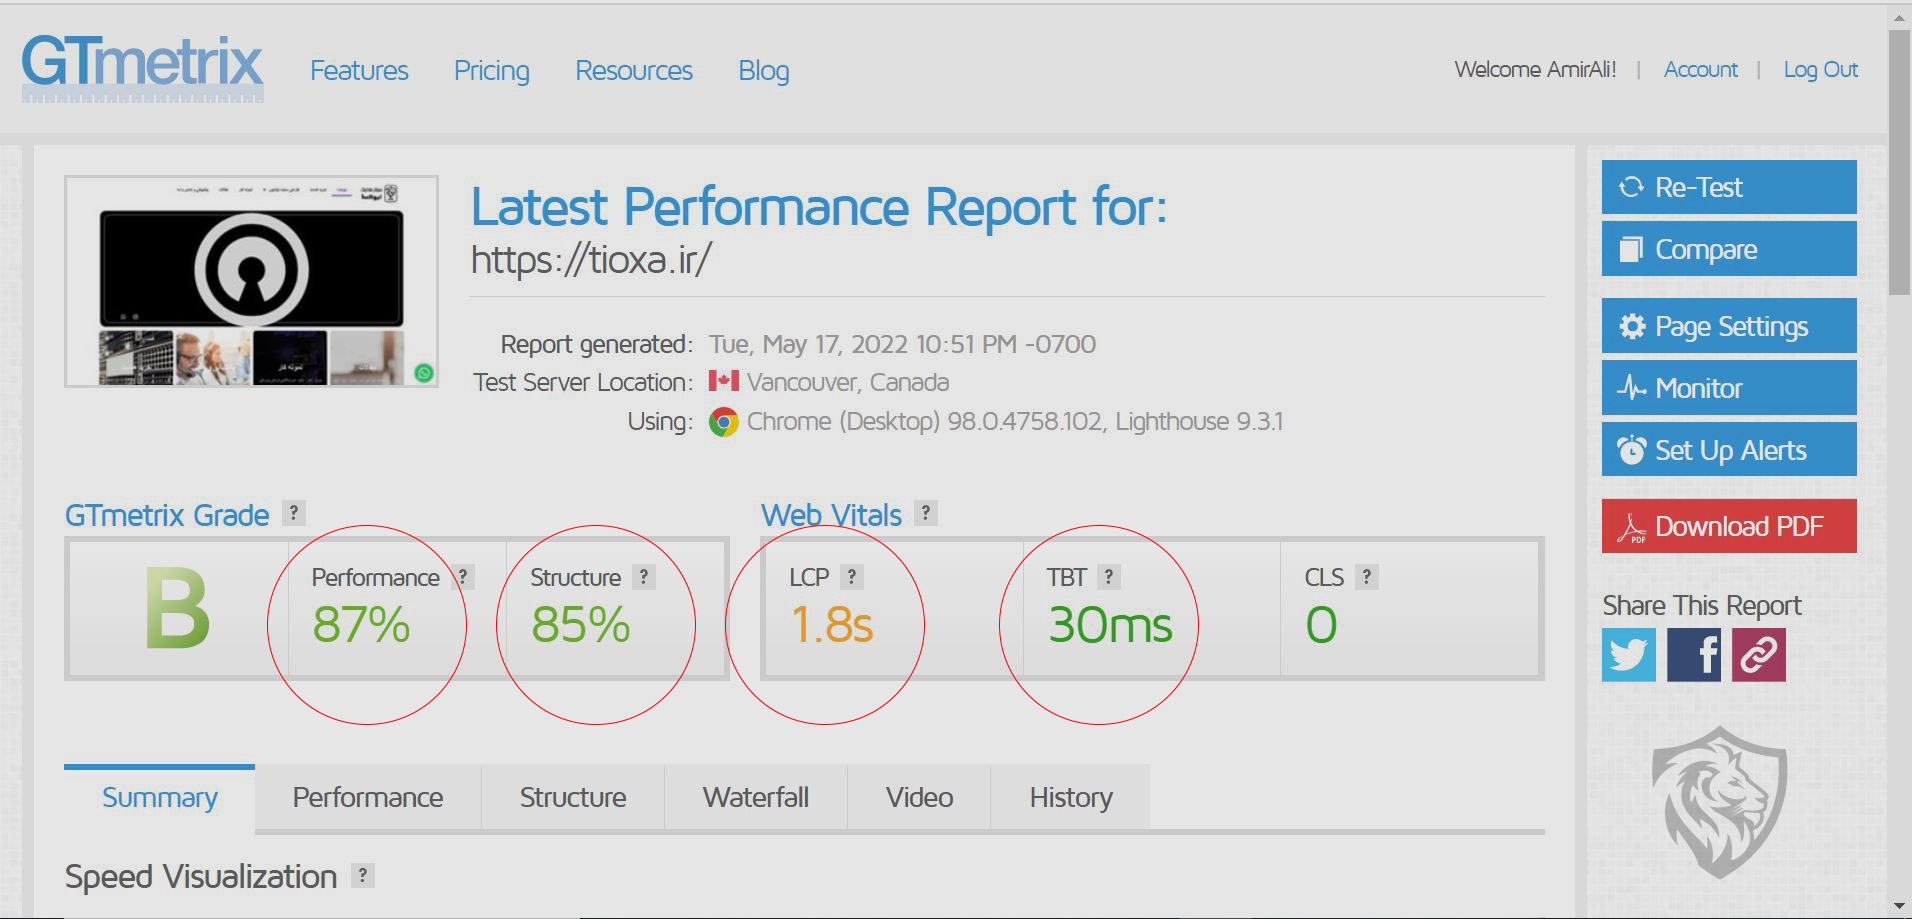This screenshot has width=1912, height=919.
Task: Download PDF report
Action: point(1729,526)
